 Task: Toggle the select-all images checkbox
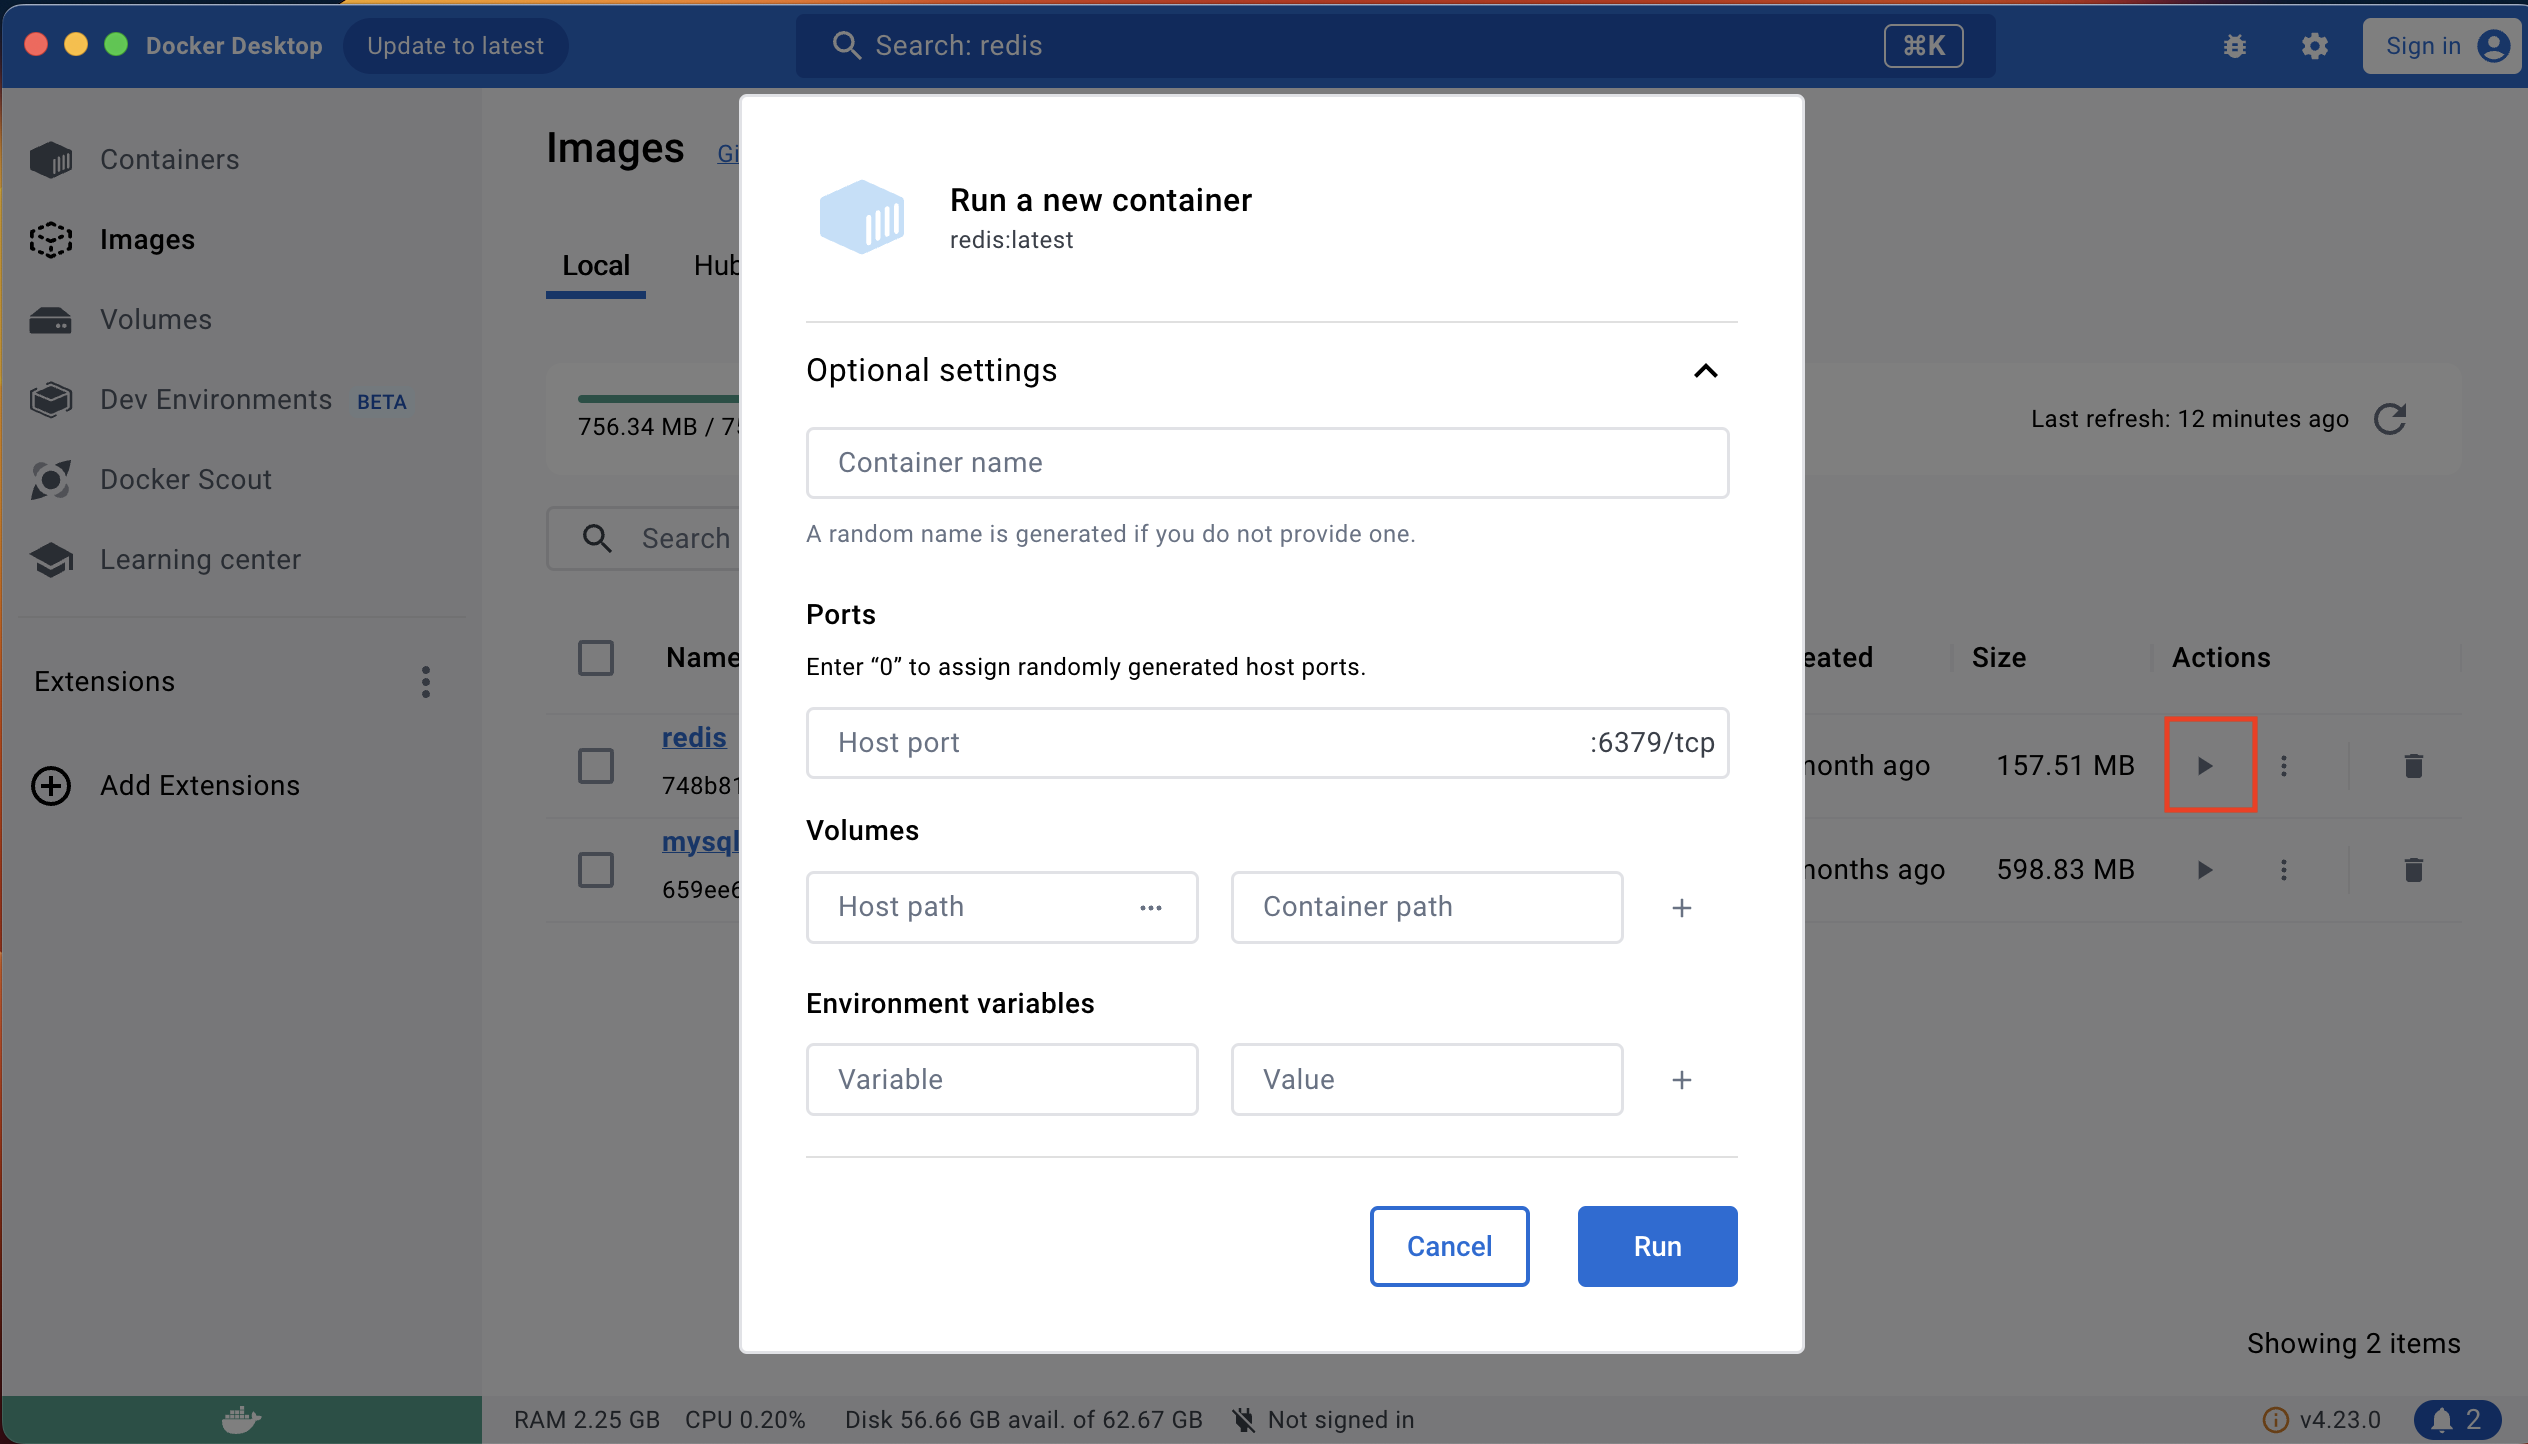tap(596, 658)
